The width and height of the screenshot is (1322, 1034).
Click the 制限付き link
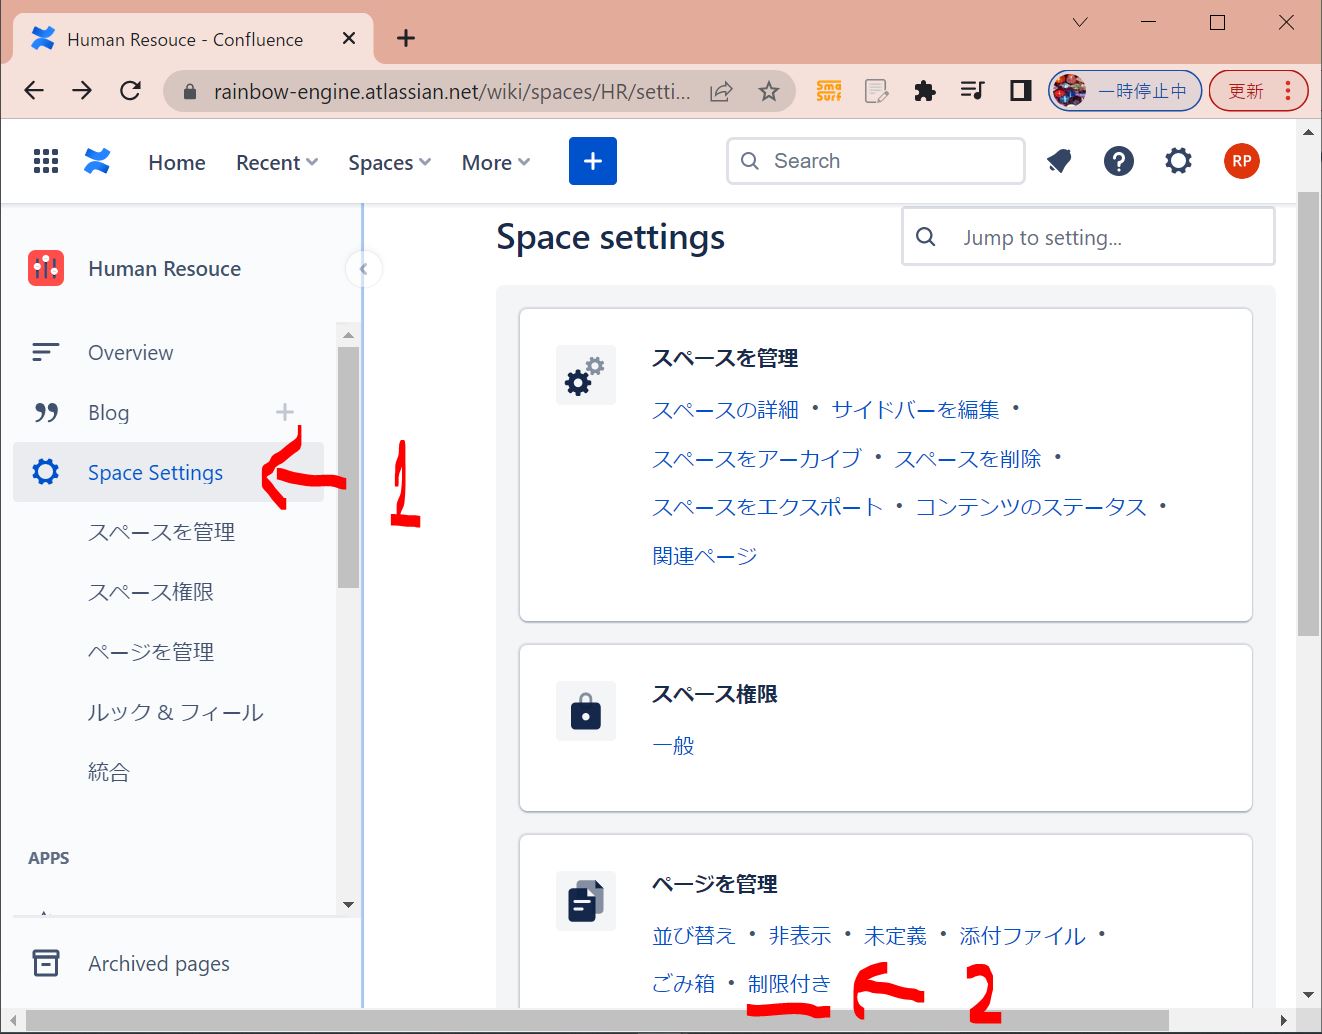coord(789,984)
